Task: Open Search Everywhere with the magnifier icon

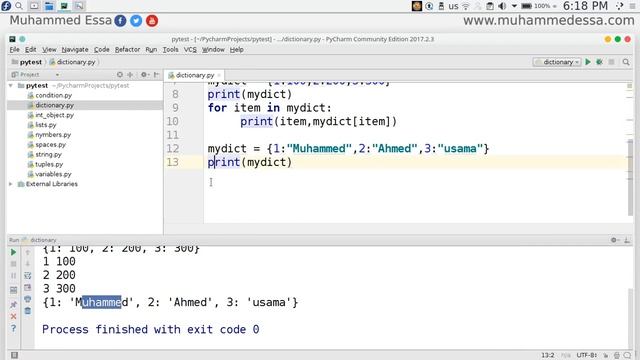Action: point(626,62)
